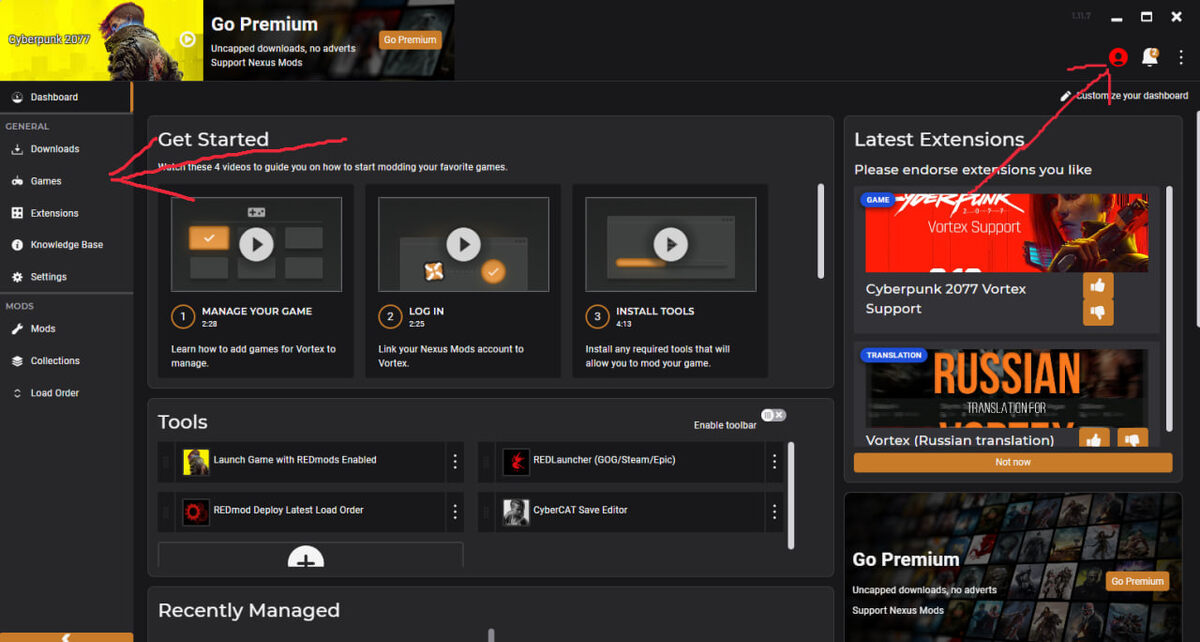Thumbs down the Russian translation extension

click(x=1133, y=438)
